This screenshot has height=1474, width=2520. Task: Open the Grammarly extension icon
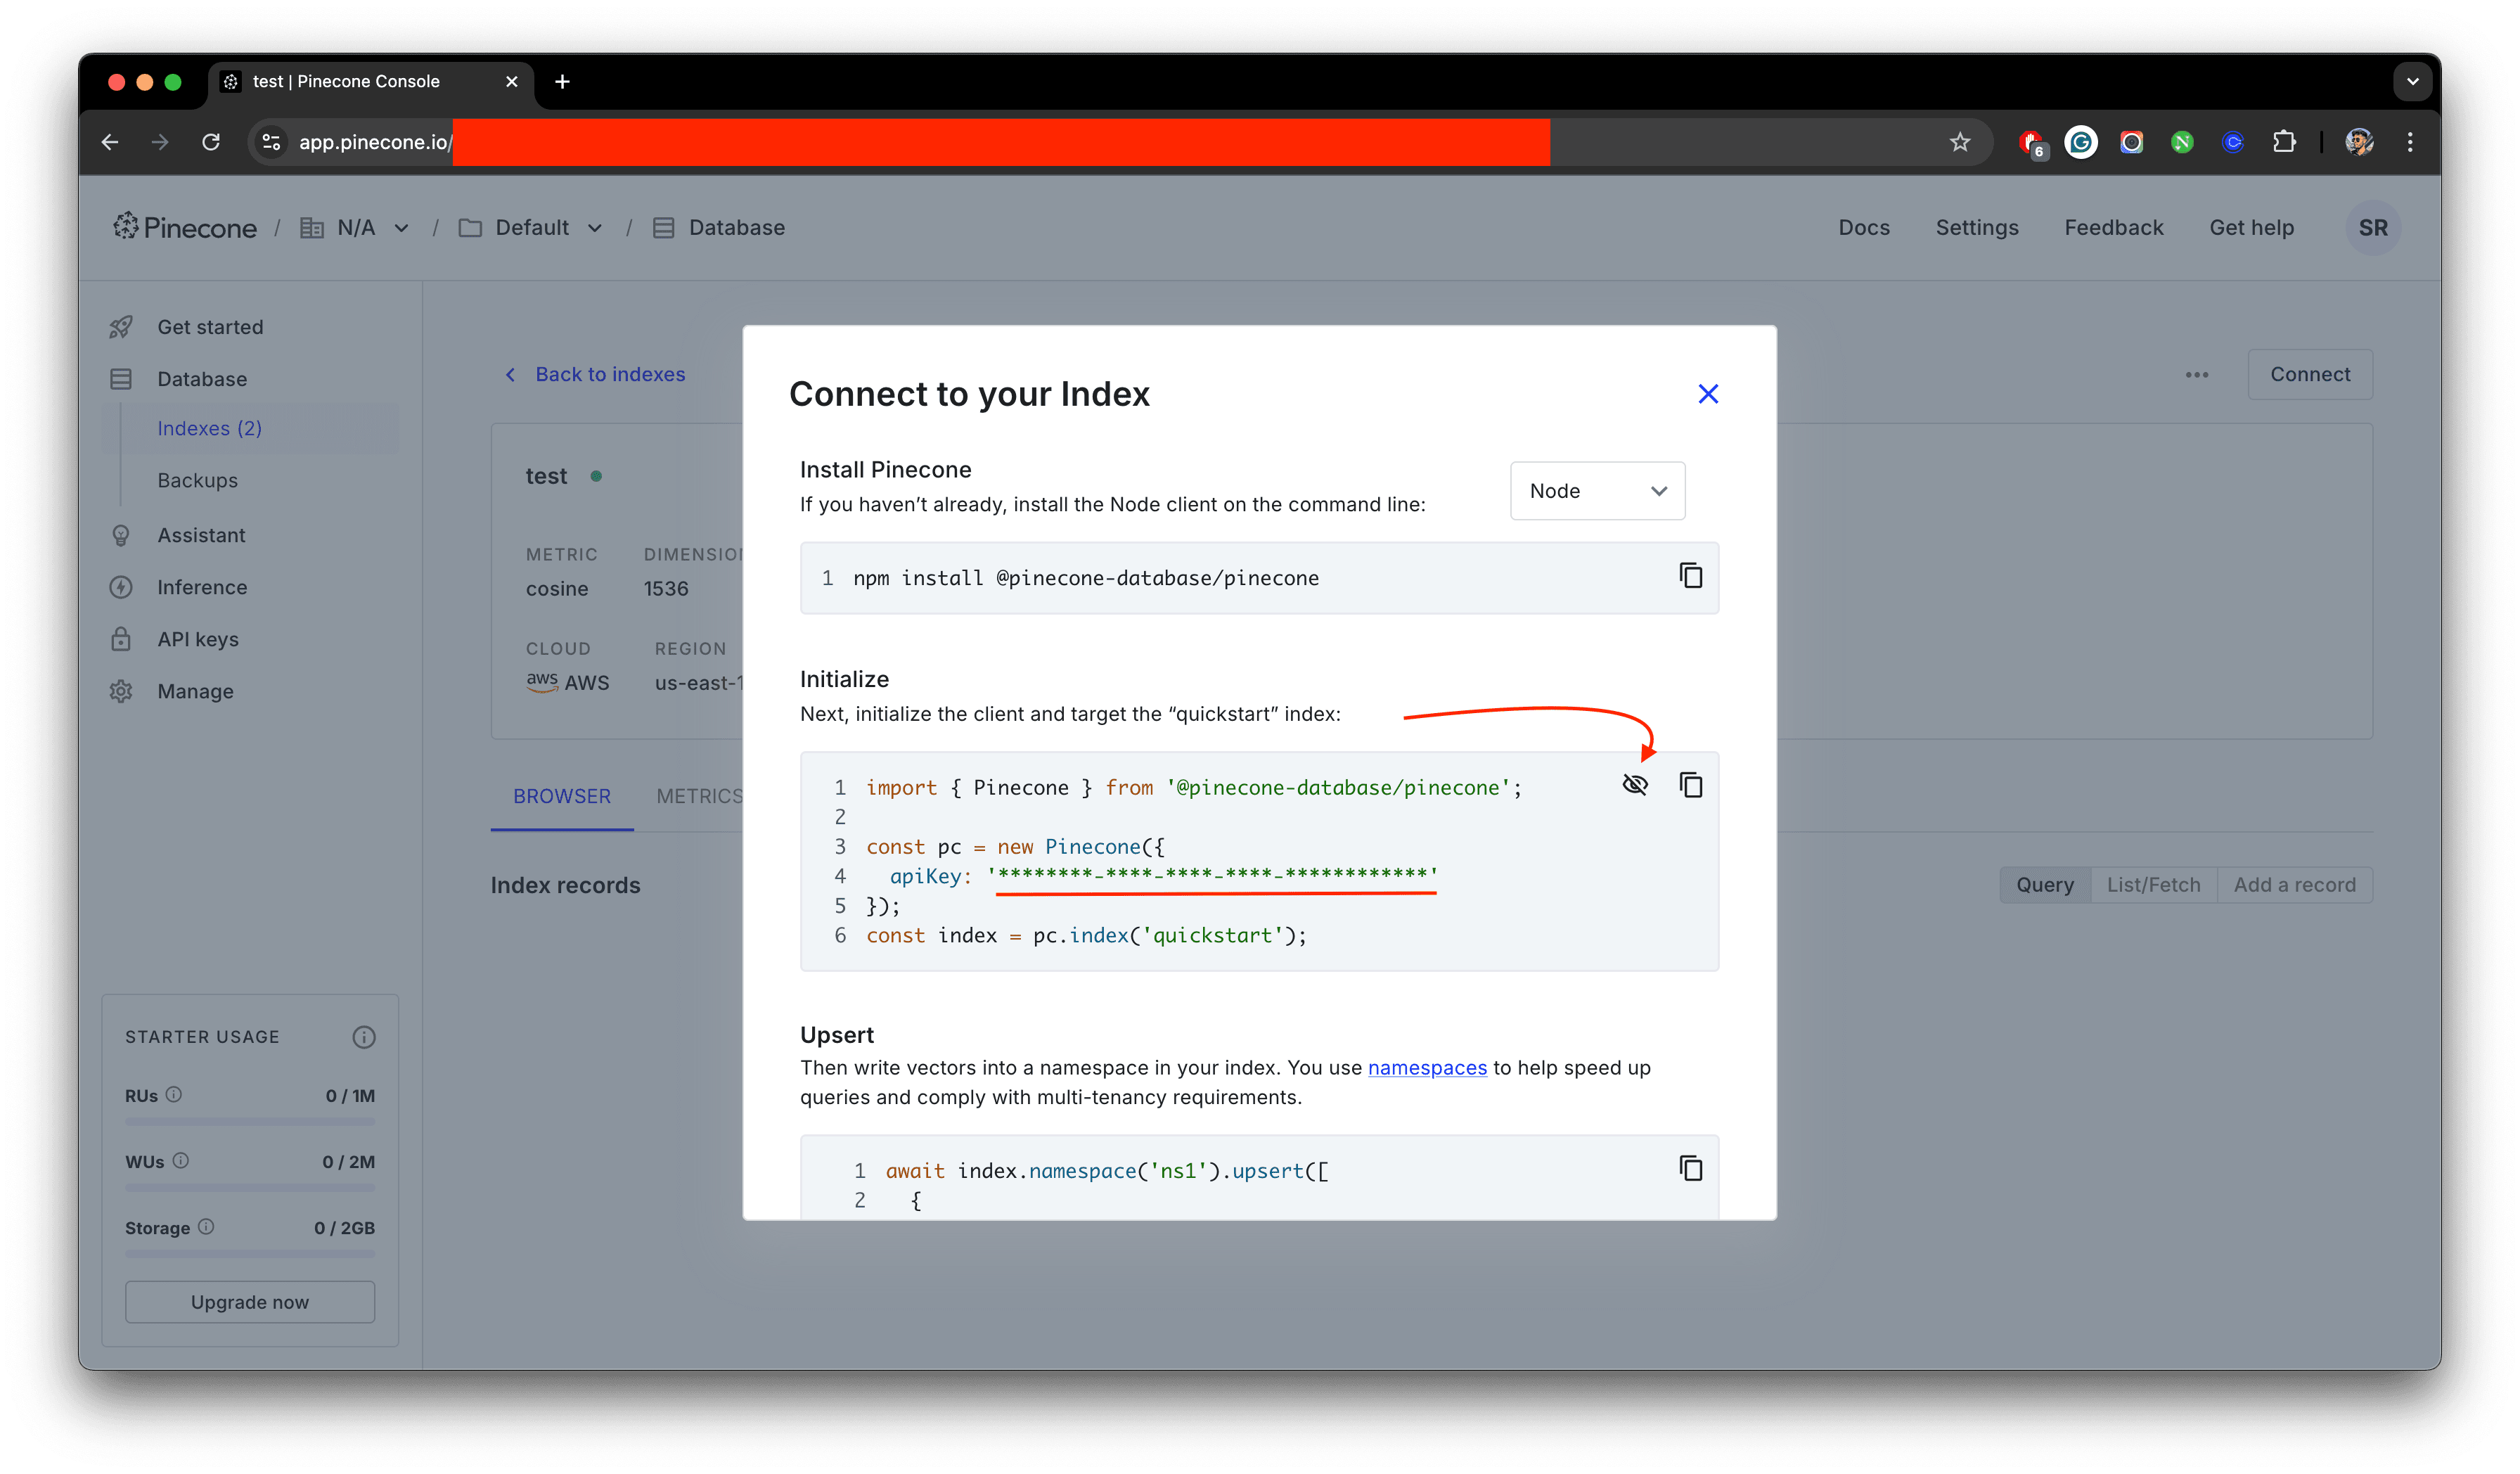tap(2082, 143)
